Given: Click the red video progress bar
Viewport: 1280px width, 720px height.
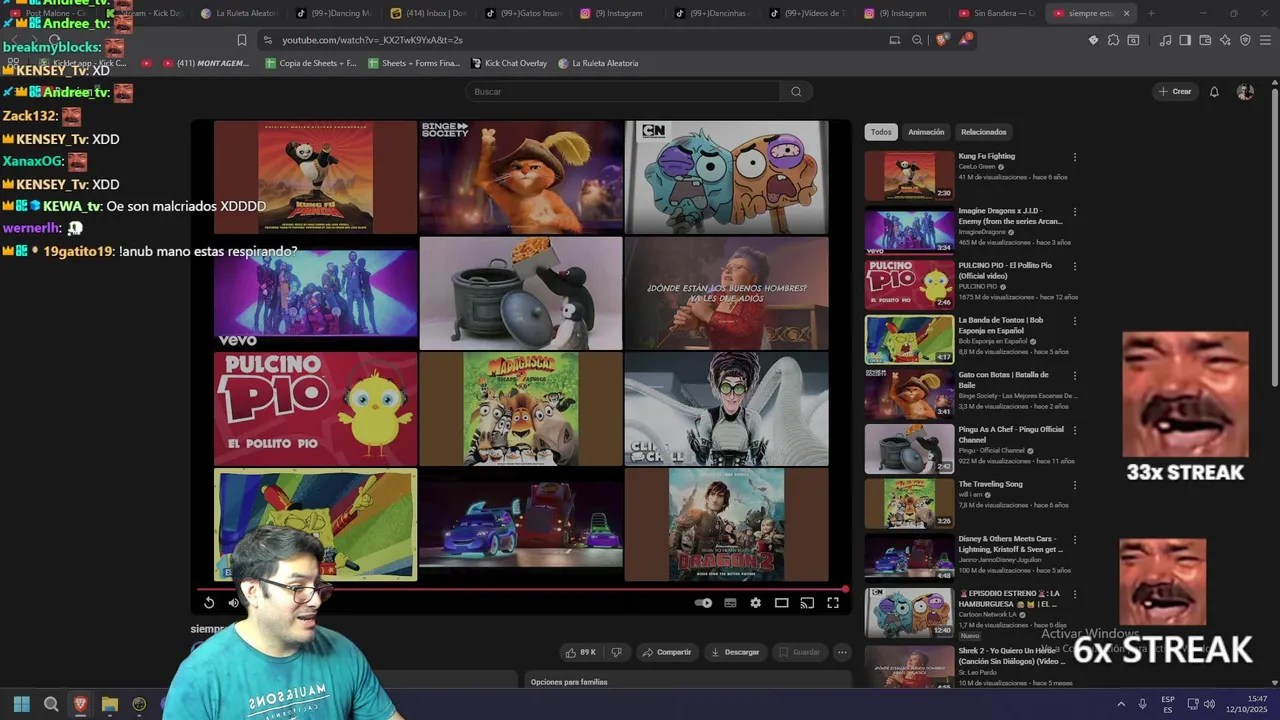Looking at the screenshot, I should click(x=521, y=589).
